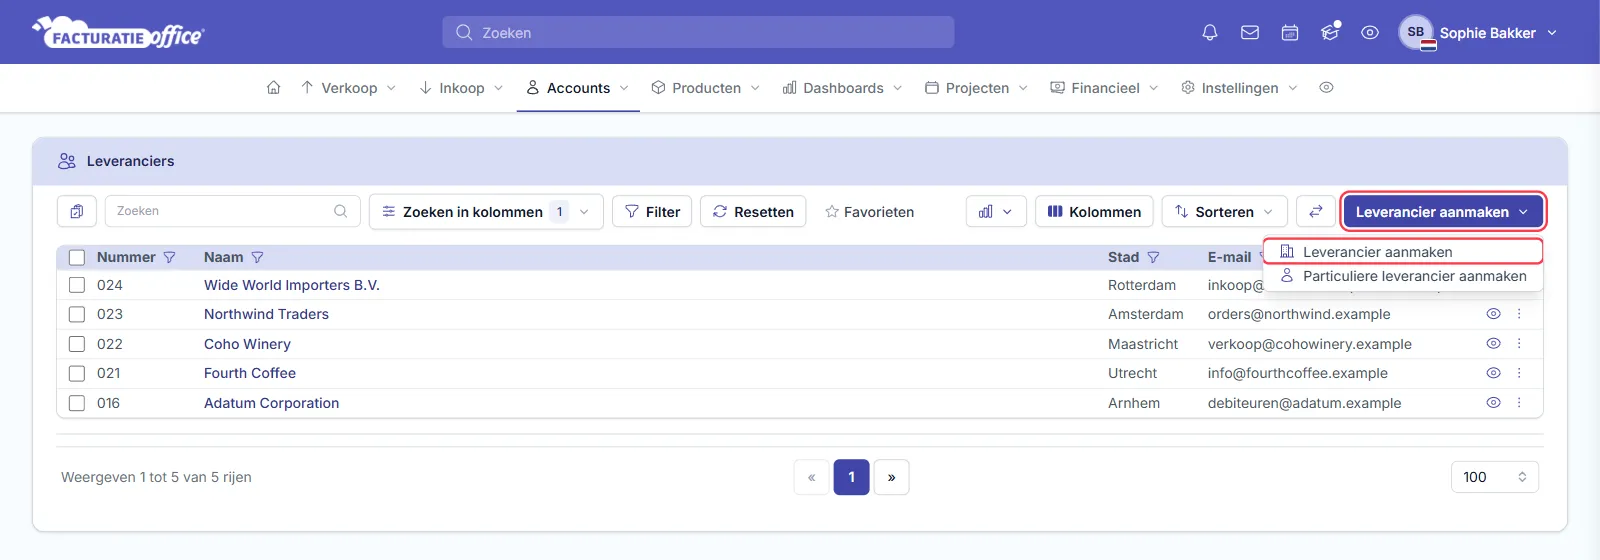Go to the home icon in navigation
The image size is (1600, 560).
click(273, 88)
